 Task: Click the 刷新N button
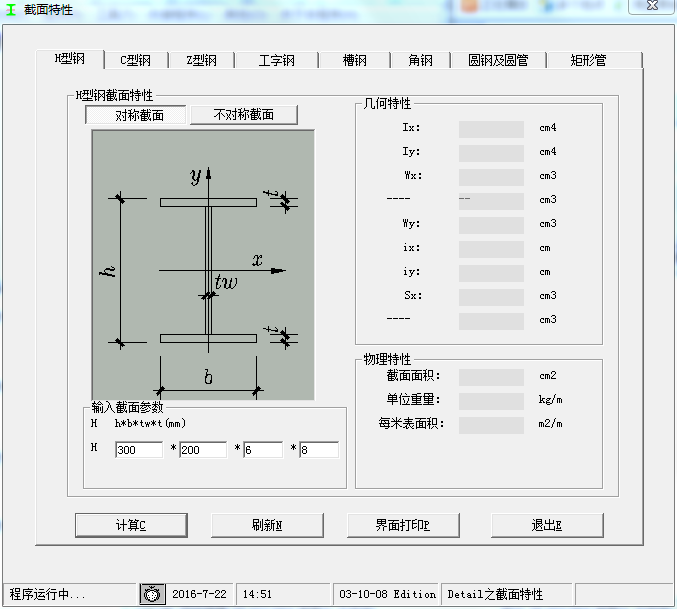coord(267,525)
